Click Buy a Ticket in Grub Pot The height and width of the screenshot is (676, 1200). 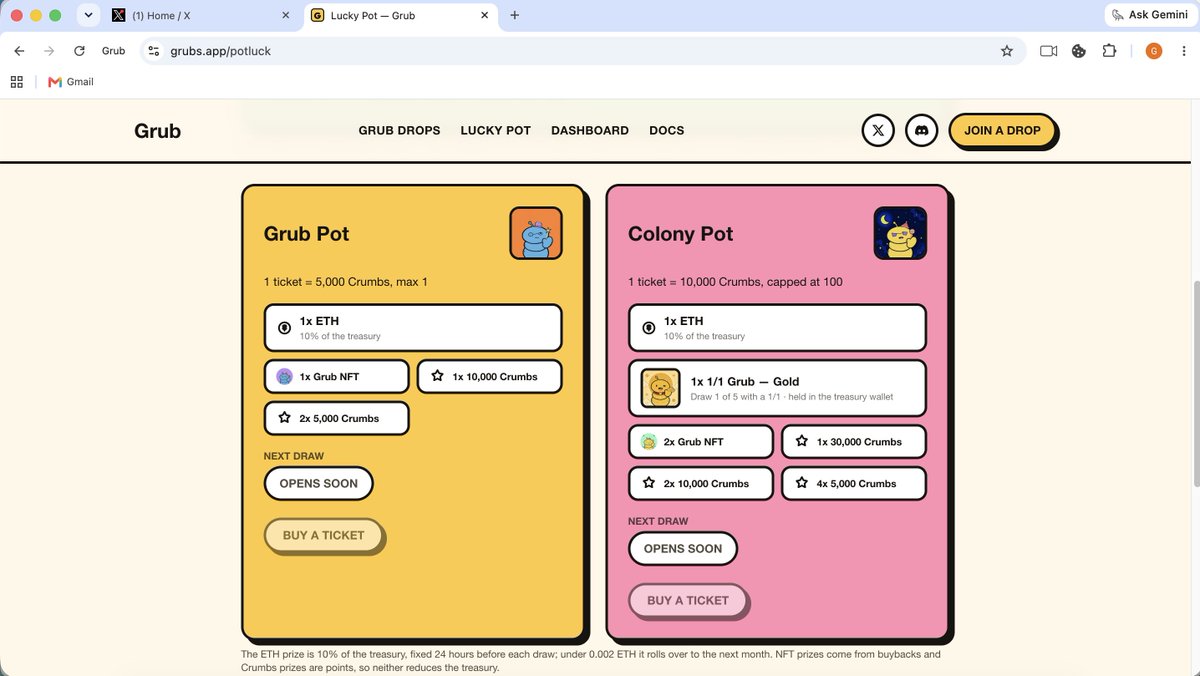(x=323, y=535)
